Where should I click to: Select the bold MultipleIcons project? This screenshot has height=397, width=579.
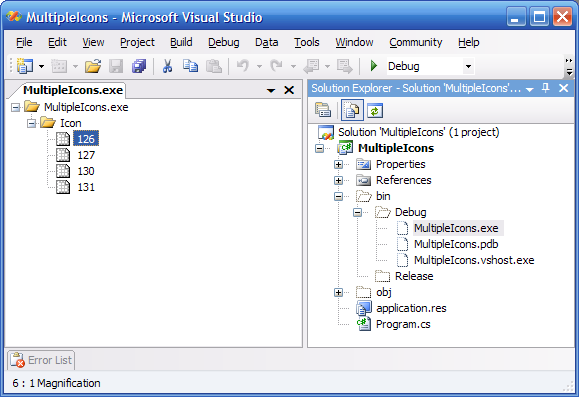point(396,148)
